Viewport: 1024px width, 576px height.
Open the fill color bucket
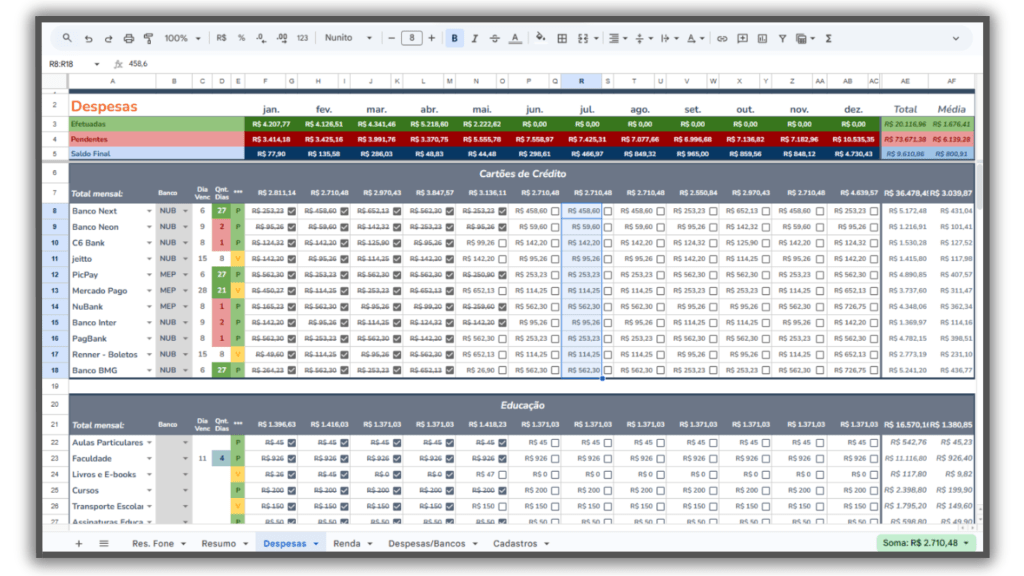click(540, 38)
